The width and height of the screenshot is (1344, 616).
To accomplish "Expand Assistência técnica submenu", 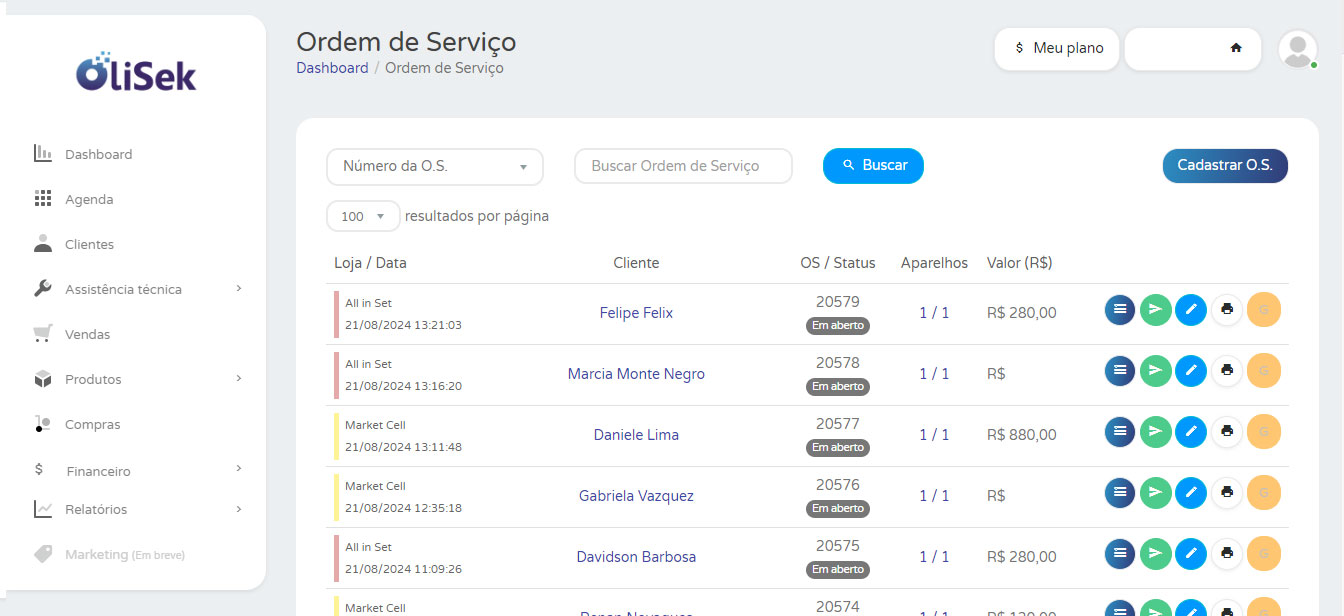I will pyautogui.click(x=239, y=289).
